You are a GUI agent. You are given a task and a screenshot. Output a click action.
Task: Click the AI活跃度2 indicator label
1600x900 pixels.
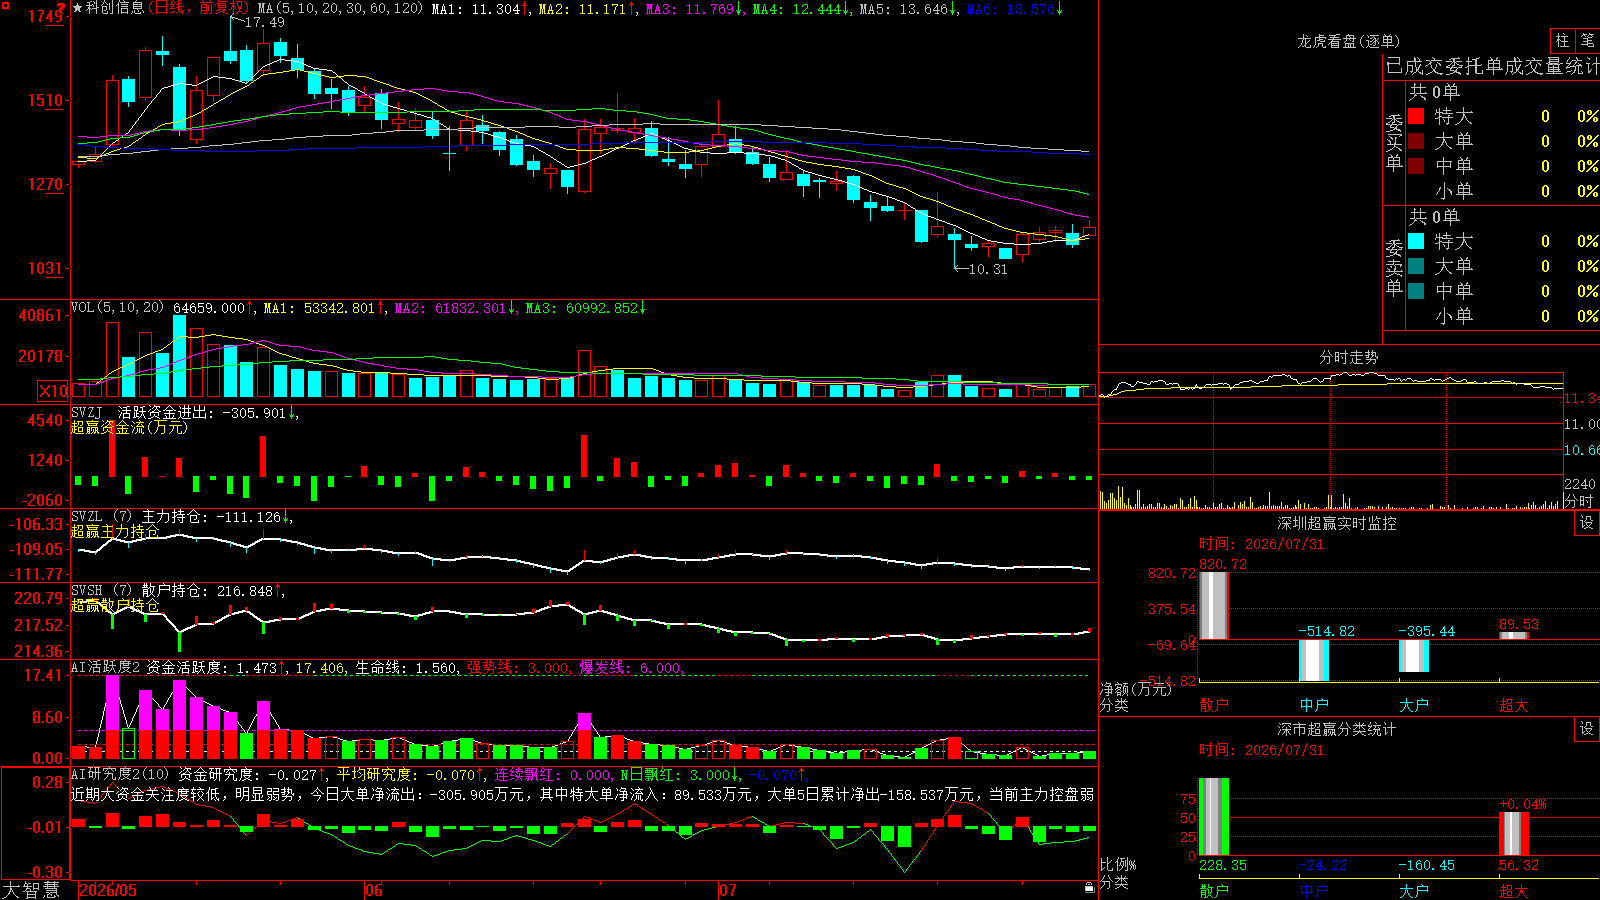(x=106, y=667)
